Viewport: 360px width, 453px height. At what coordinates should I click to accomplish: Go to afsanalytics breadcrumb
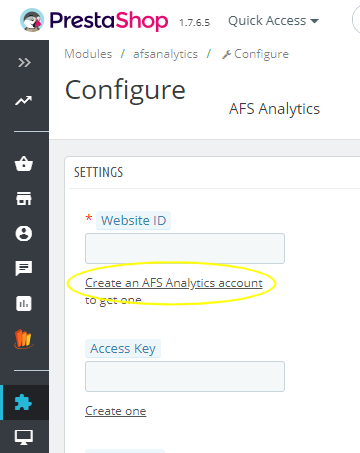click(x=166, y=54)
